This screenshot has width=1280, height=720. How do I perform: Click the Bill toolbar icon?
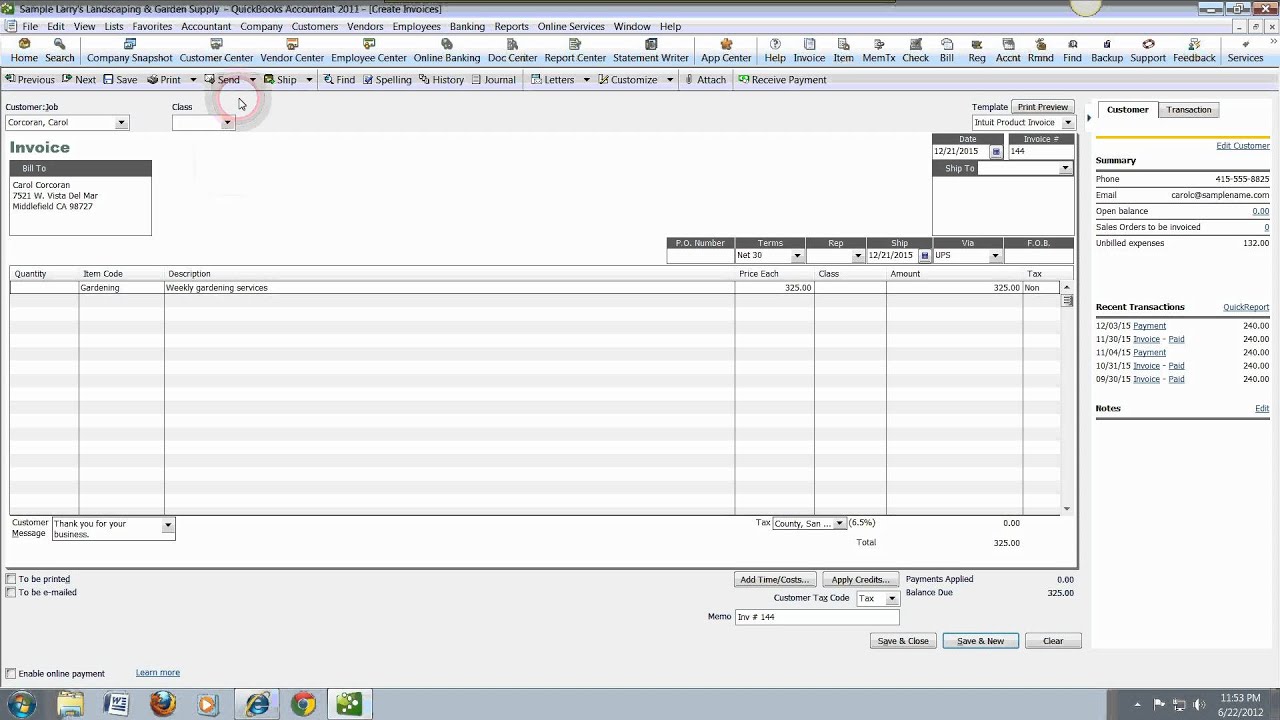[947, 51]
